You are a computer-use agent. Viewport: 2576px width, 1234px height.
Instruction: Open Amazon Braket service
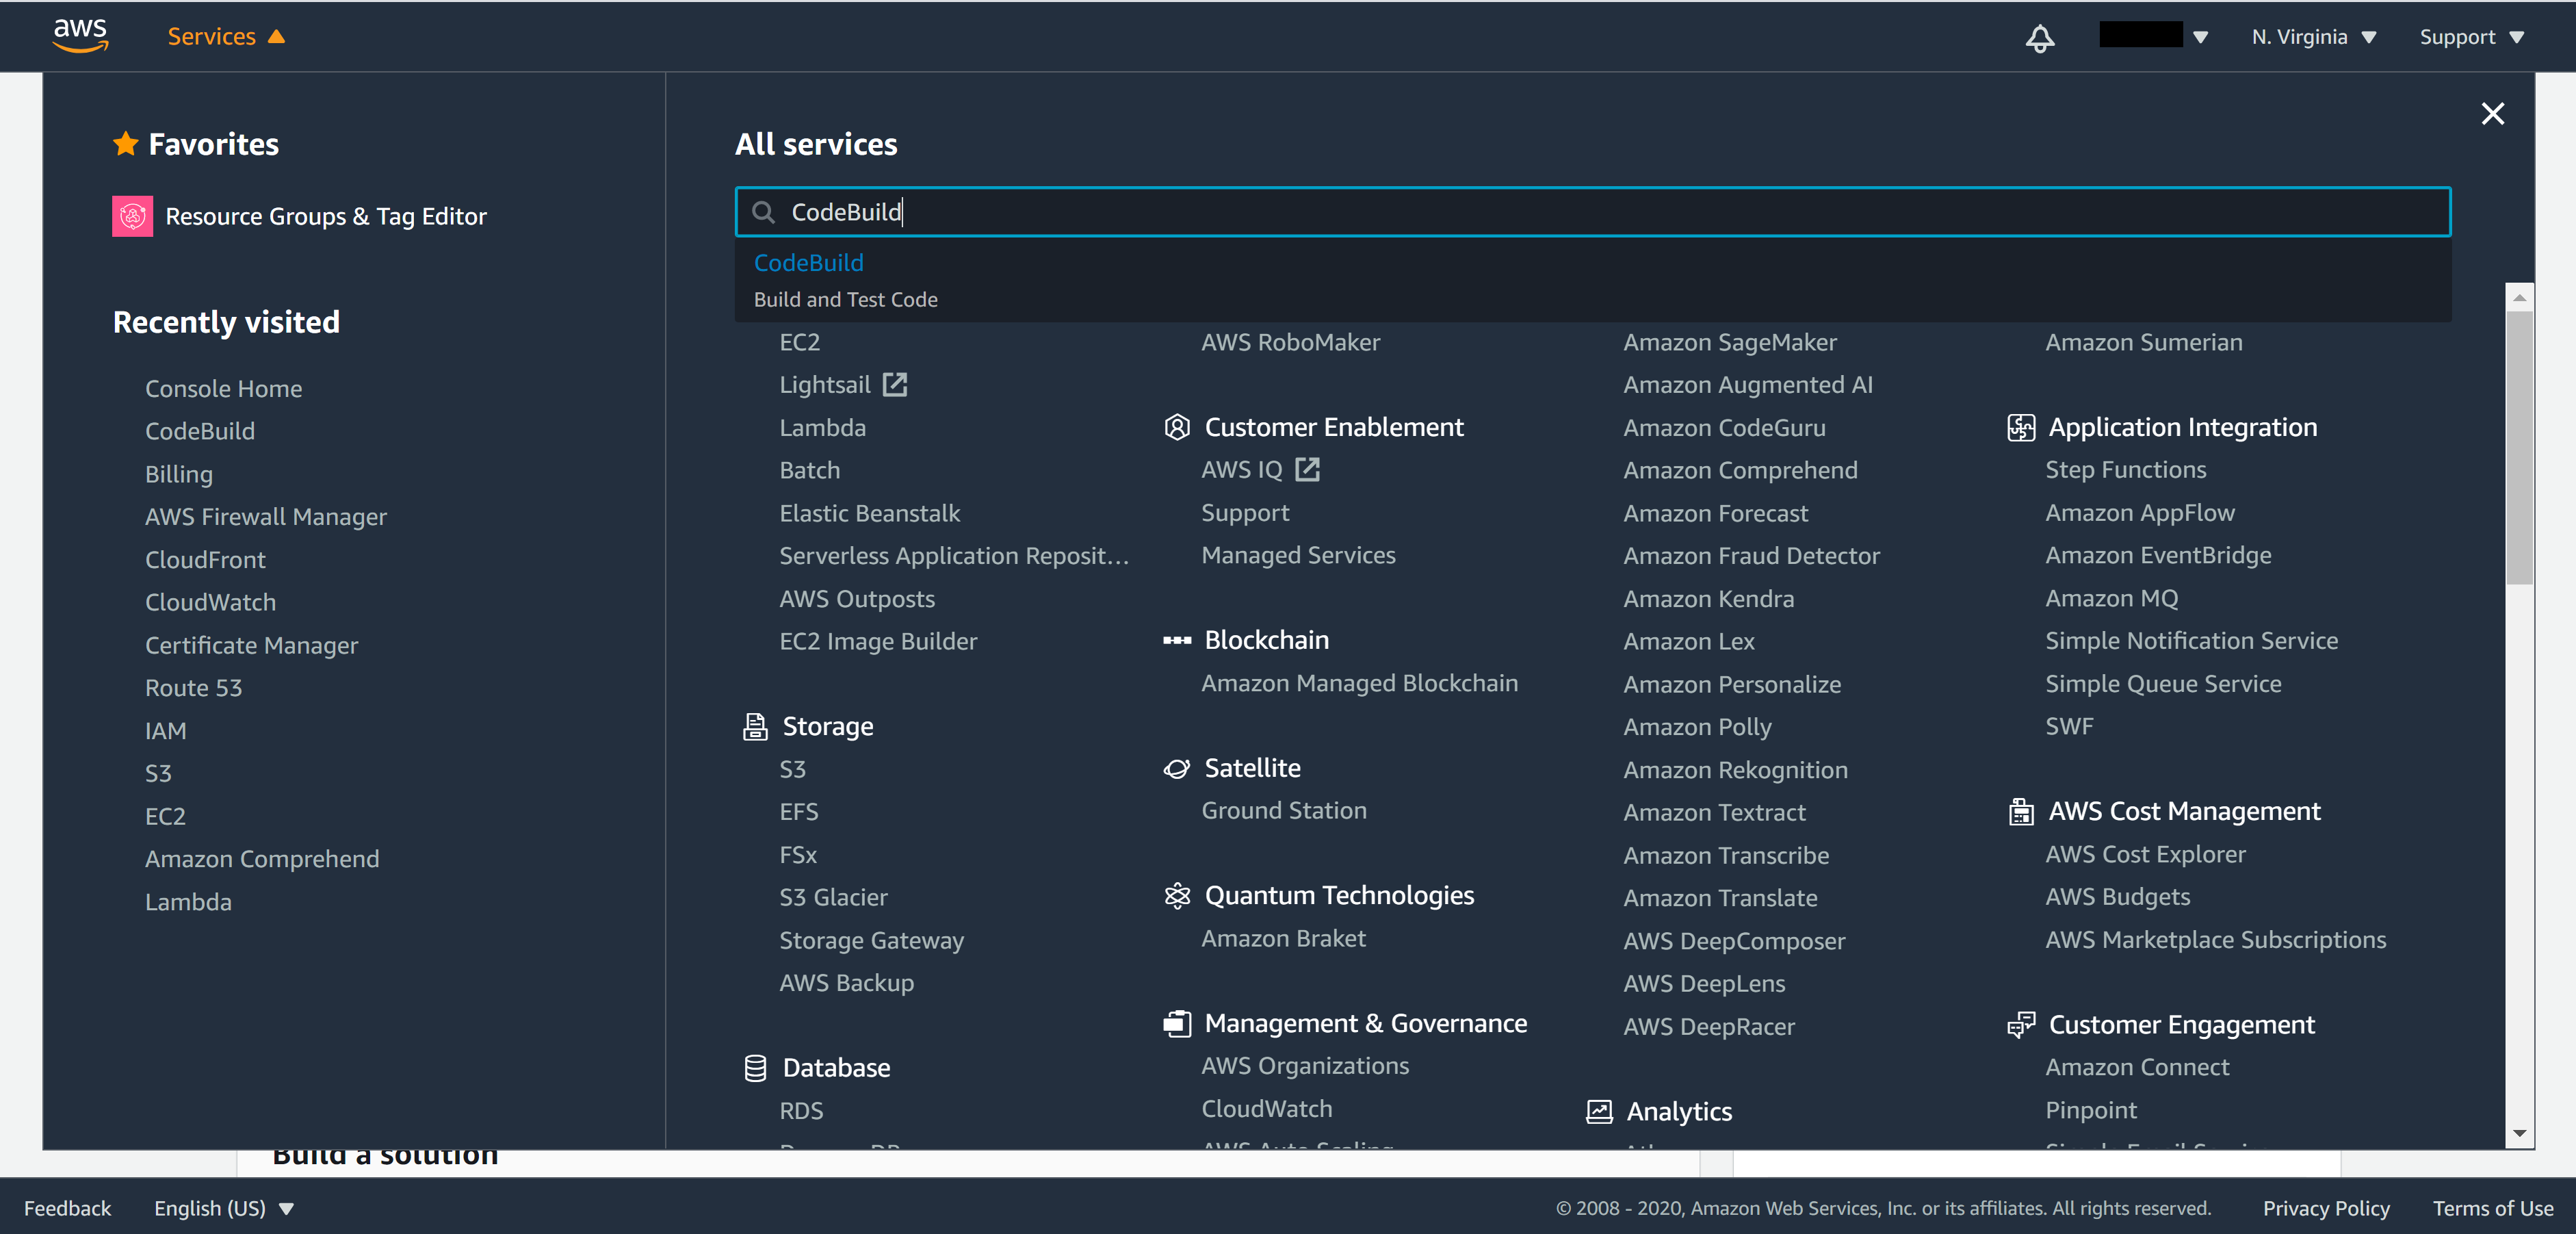(1283, 938)
